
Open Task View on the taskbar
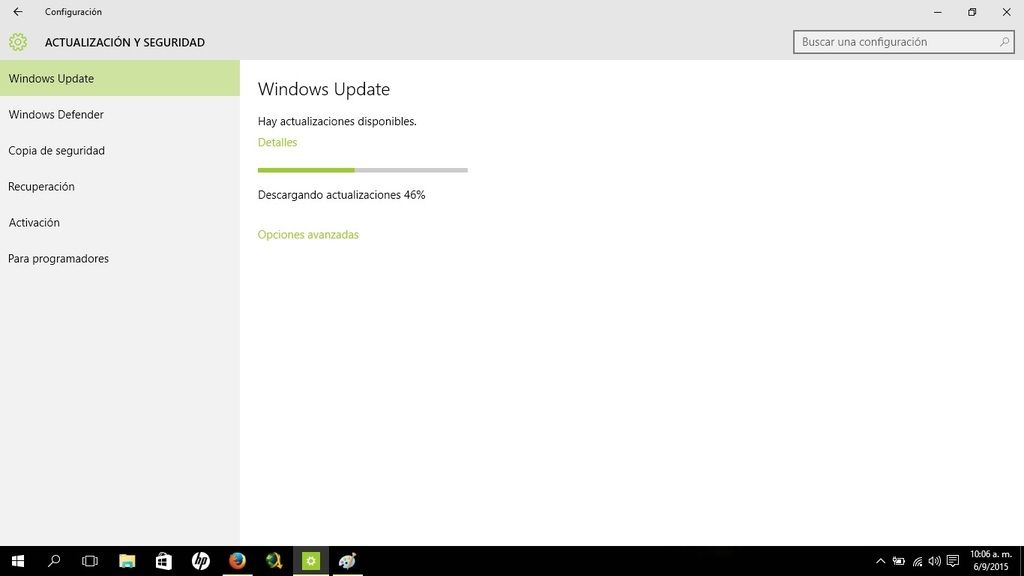(90, 561)
